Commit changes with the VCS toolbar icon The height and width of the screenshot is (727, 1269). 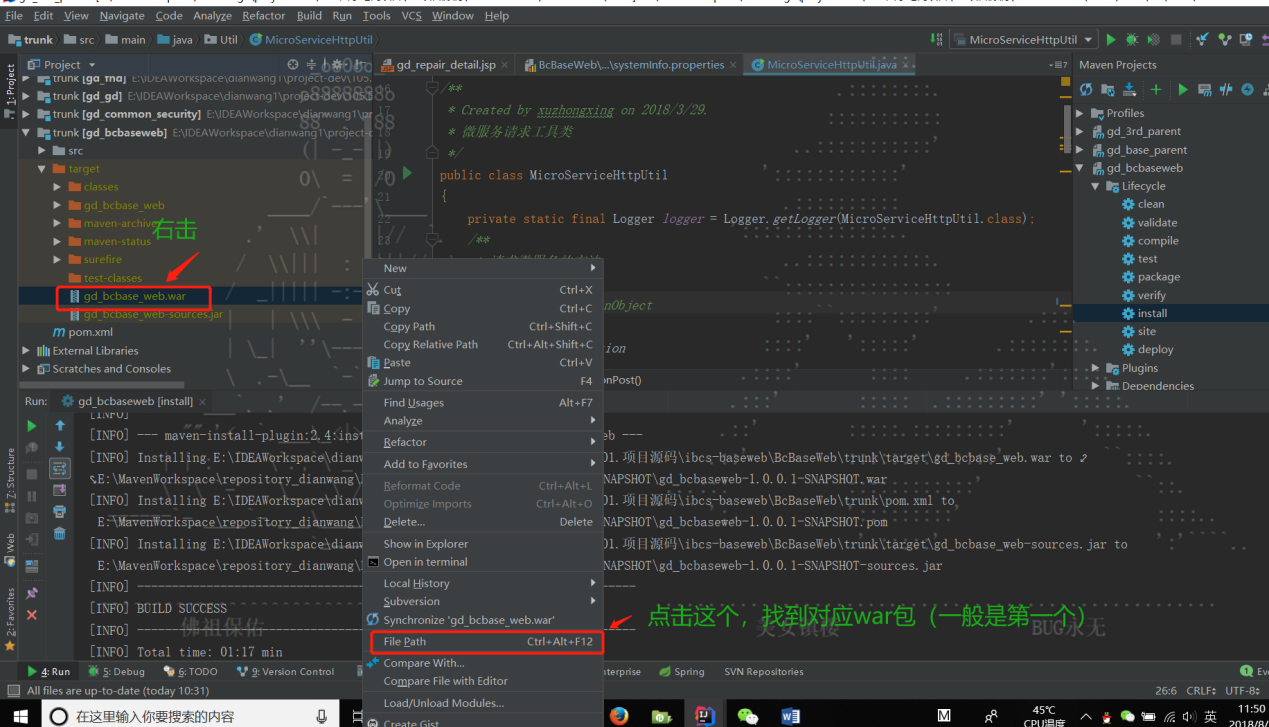[x=1223, y=40]
